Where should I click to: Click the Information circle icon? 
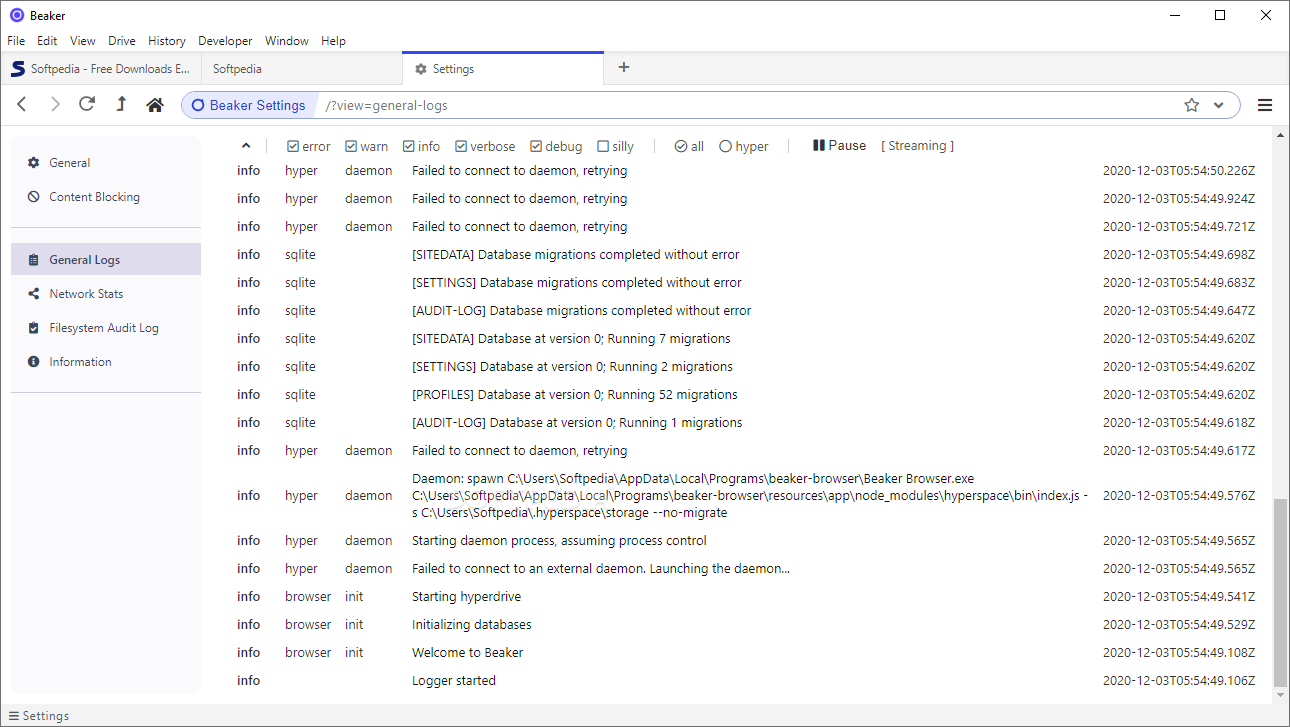coord(34,362)
